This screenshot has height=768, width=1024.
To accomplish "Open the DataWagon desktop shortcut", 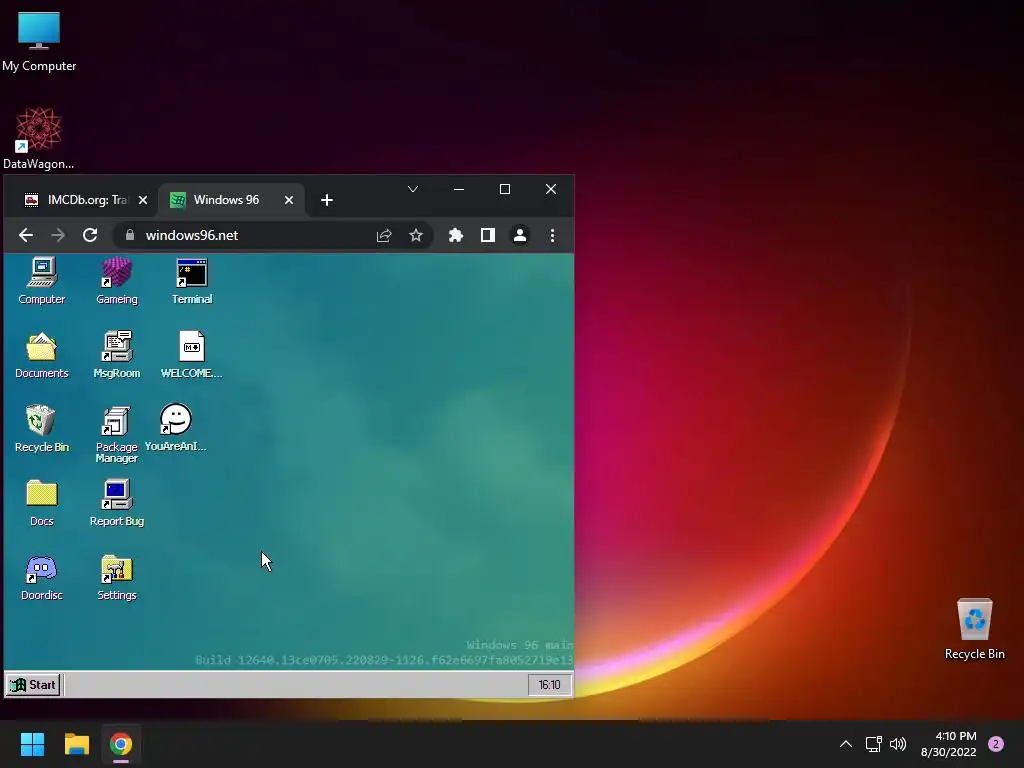I will click(39, 138).
